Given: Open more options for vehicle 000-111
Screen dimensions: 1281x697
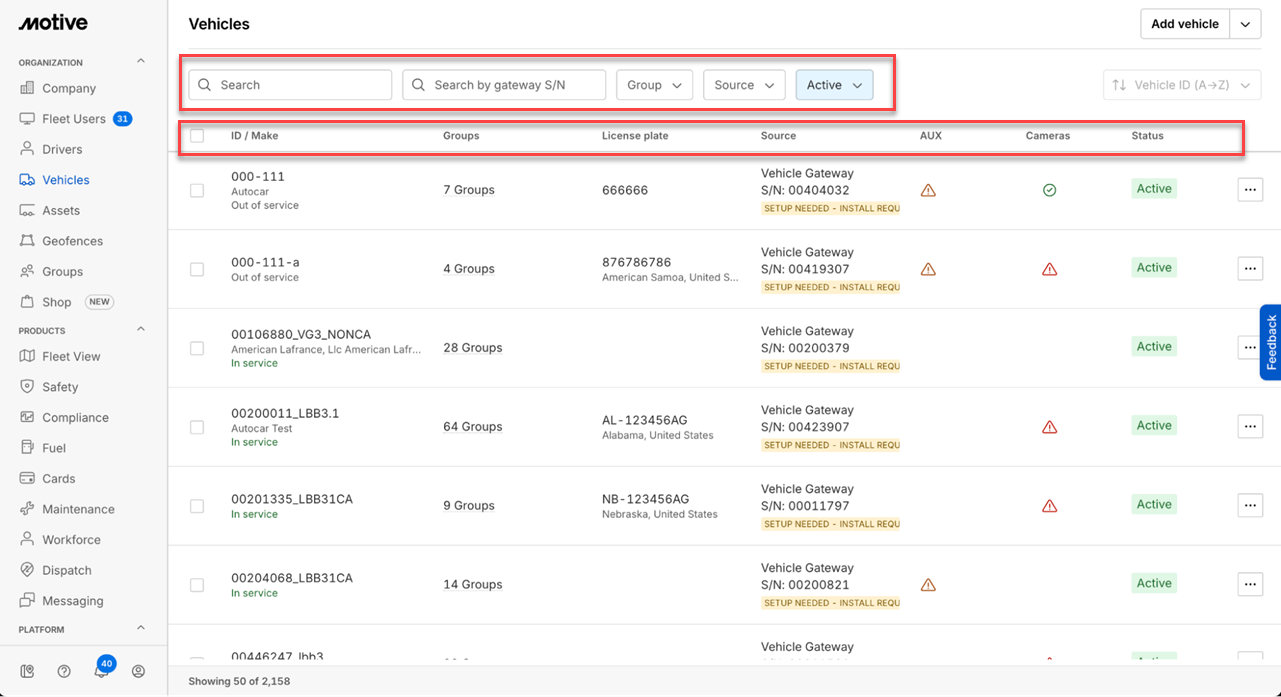Looking at the screenshot, I should [x=1250, y=189].
